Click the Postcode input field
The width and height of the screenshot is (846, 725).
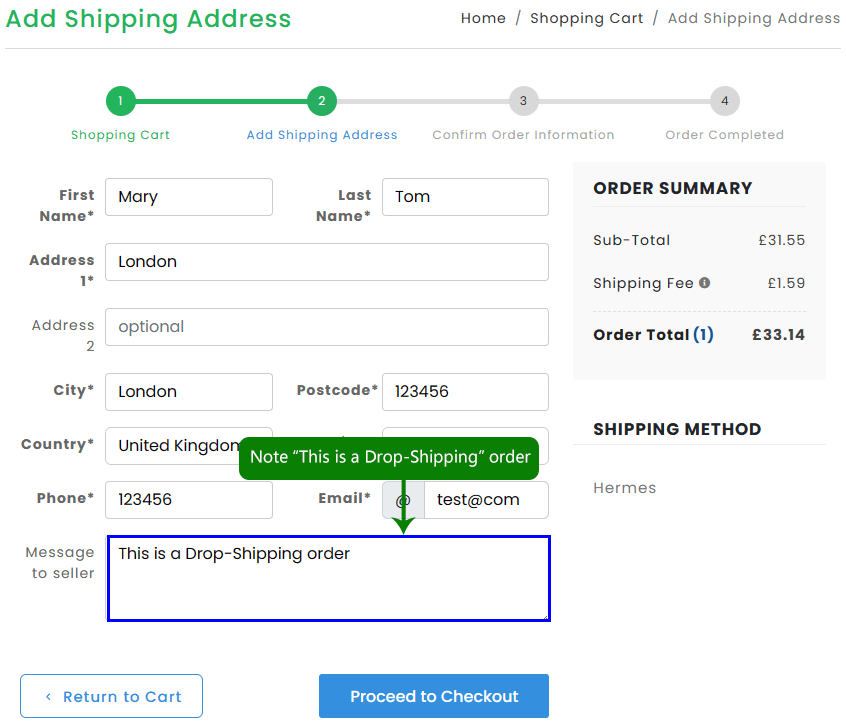(x=465, y=392)
